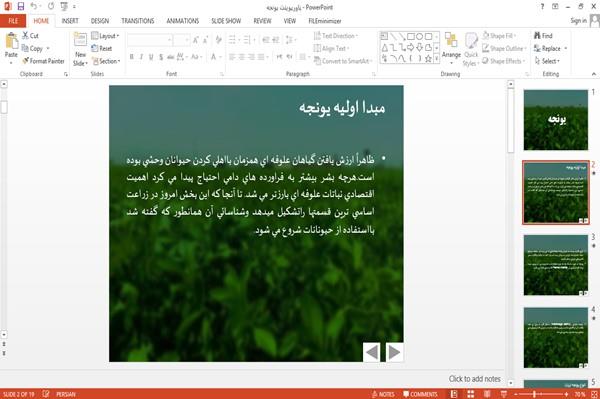Switch to the DESIGN tab

100,21
